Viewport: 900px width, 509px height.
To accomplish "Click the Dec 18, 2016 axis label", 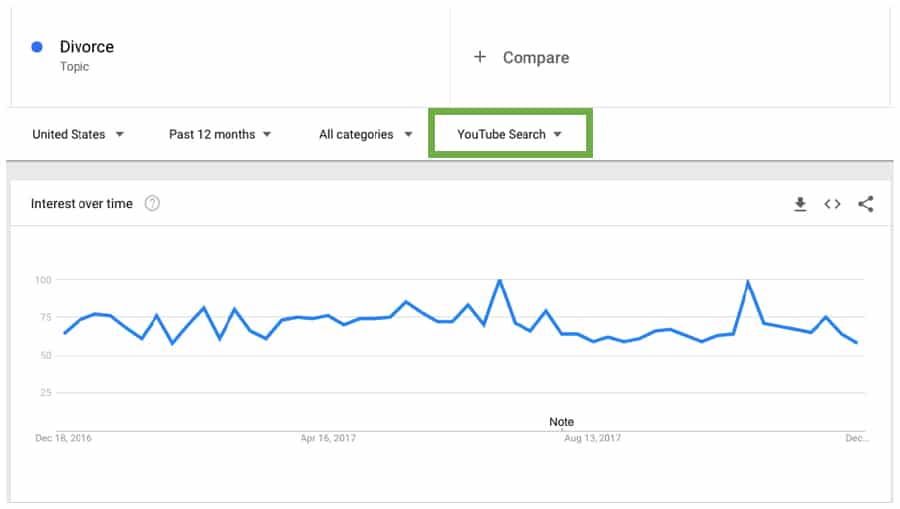I will click(x=63, y=438).
